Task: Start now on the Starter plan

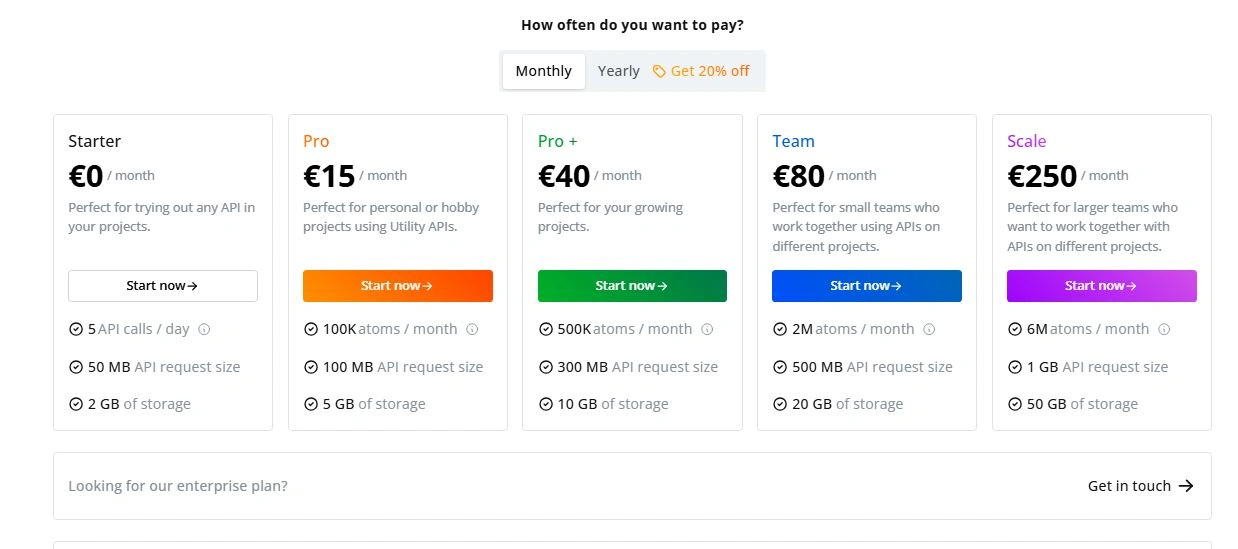Action: pos(163,286)
